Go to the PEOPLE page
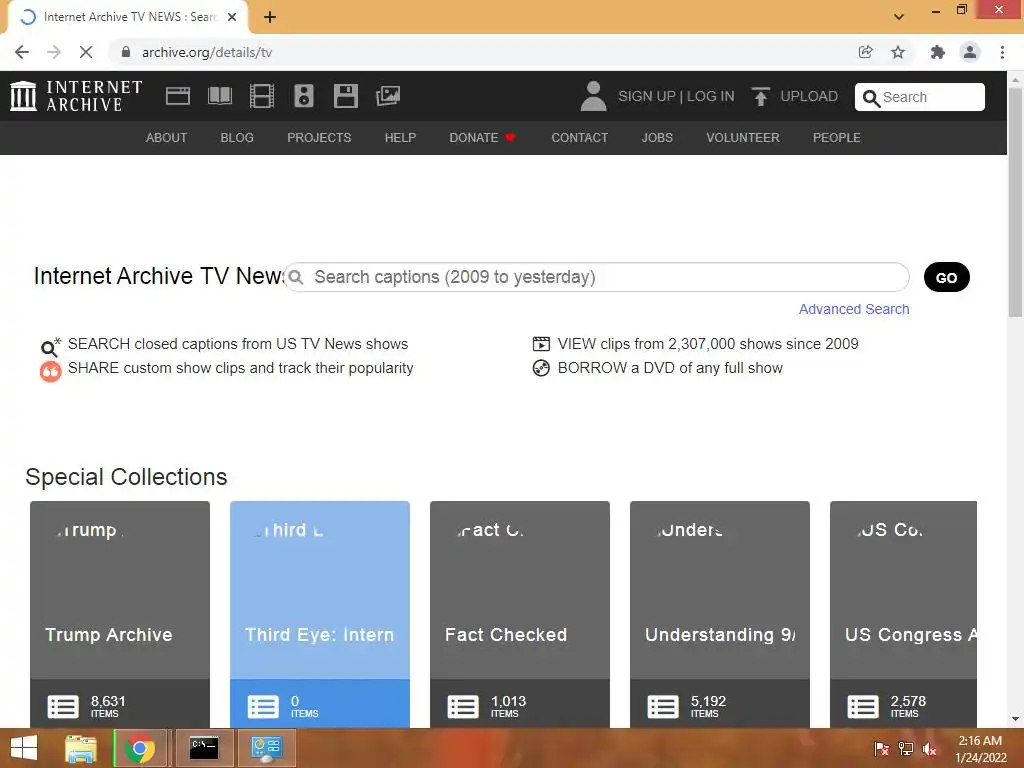This screenshot has width=1024, height=768. pyautogui.click(x=837, y=138)
